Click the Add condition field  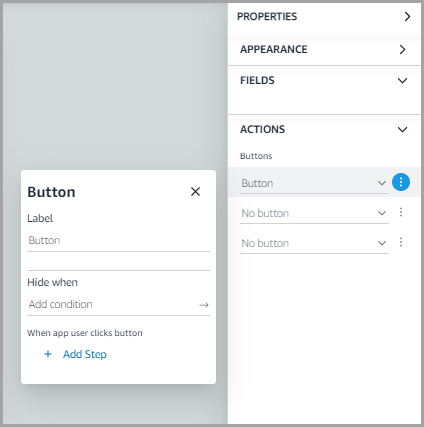118,305
